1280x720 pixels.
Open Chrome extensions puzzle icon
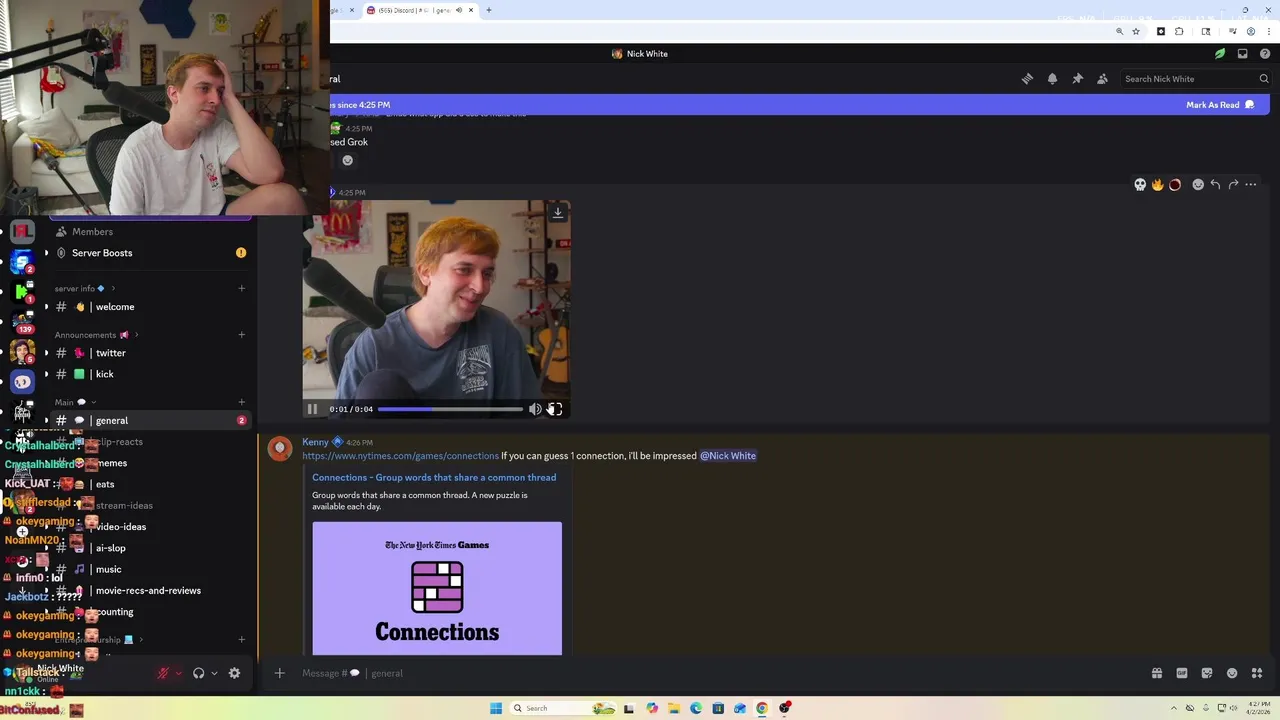1179,31
